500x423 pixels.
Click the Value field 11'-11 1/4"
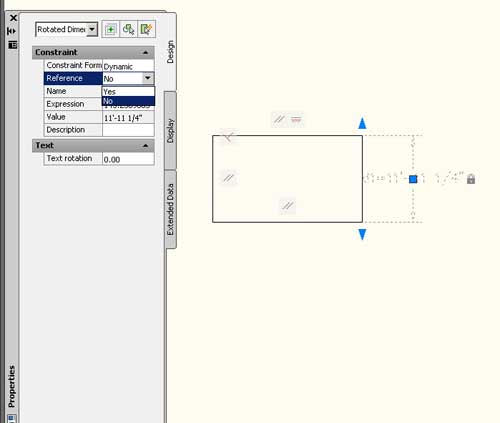(128, 117)
